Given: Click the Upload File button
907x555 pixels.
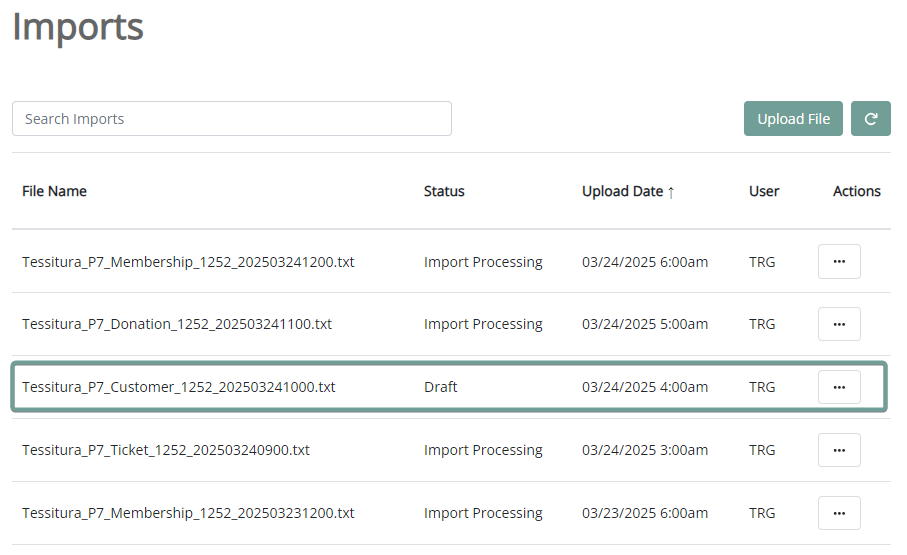Looking at the screenshot, I should [x=793, y=119].
